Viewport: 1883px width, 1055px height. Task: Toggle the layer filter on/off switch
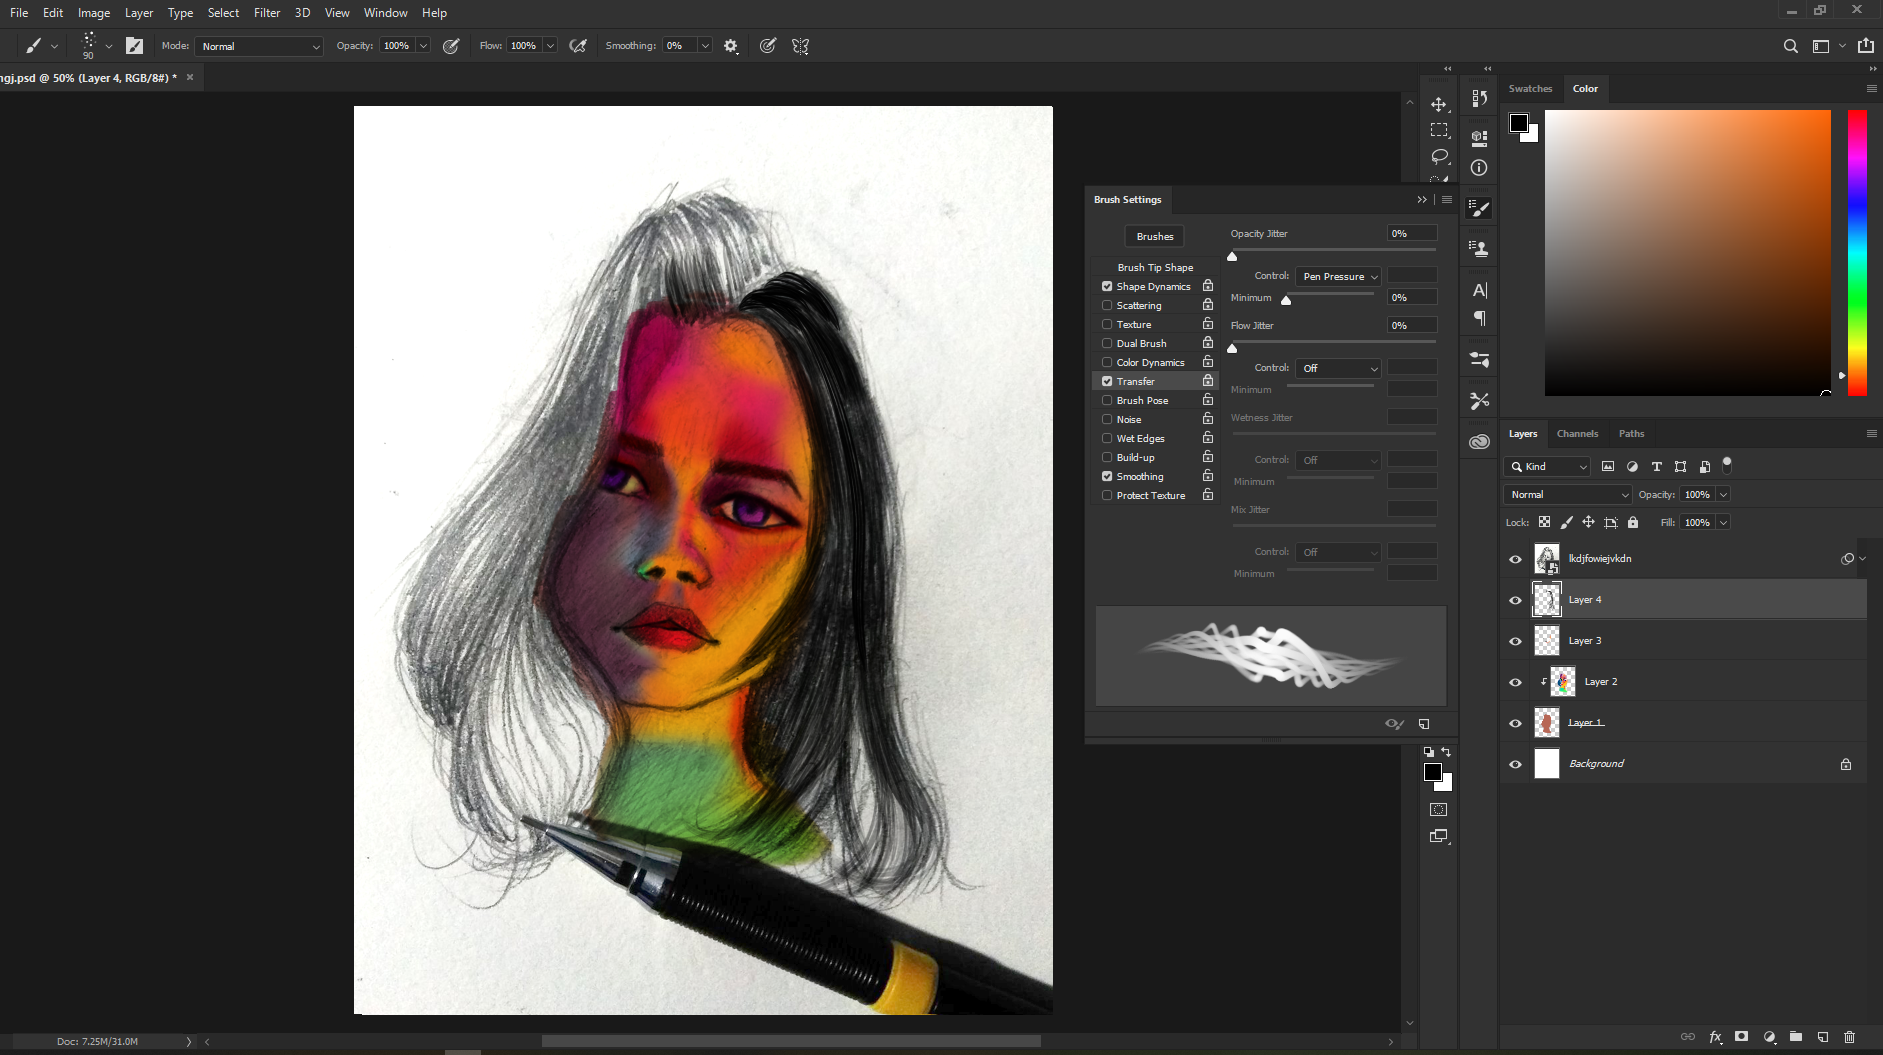1727,465
